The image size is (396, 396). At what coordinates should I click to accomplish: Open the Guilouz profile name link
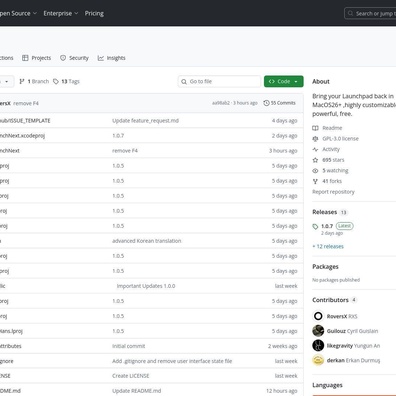[x=336, y=331]
